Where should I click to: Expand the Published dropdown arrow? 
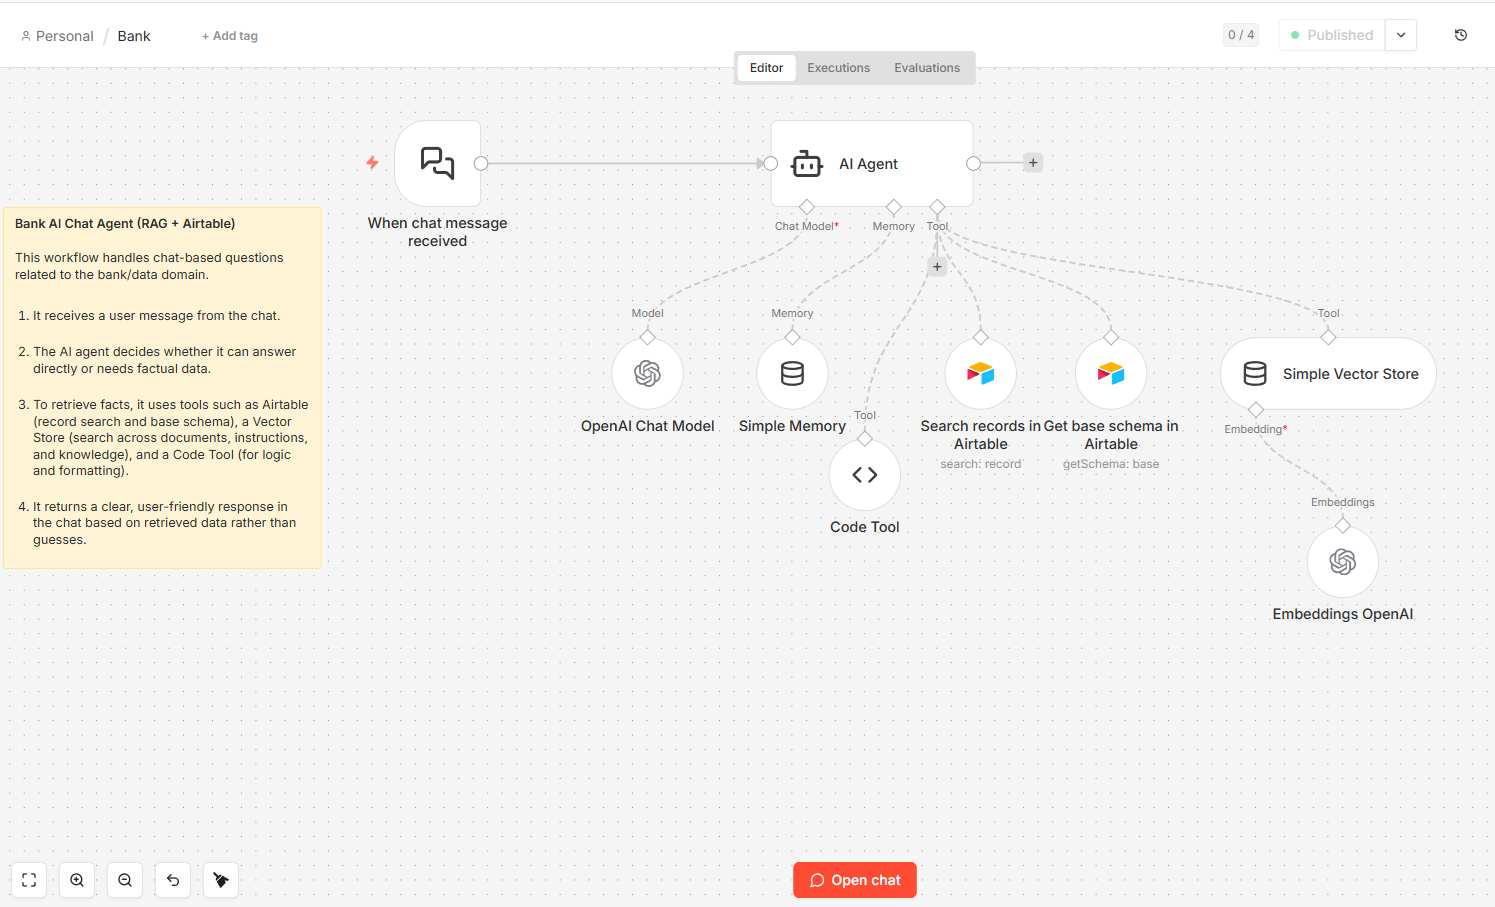click(1401, 35)
